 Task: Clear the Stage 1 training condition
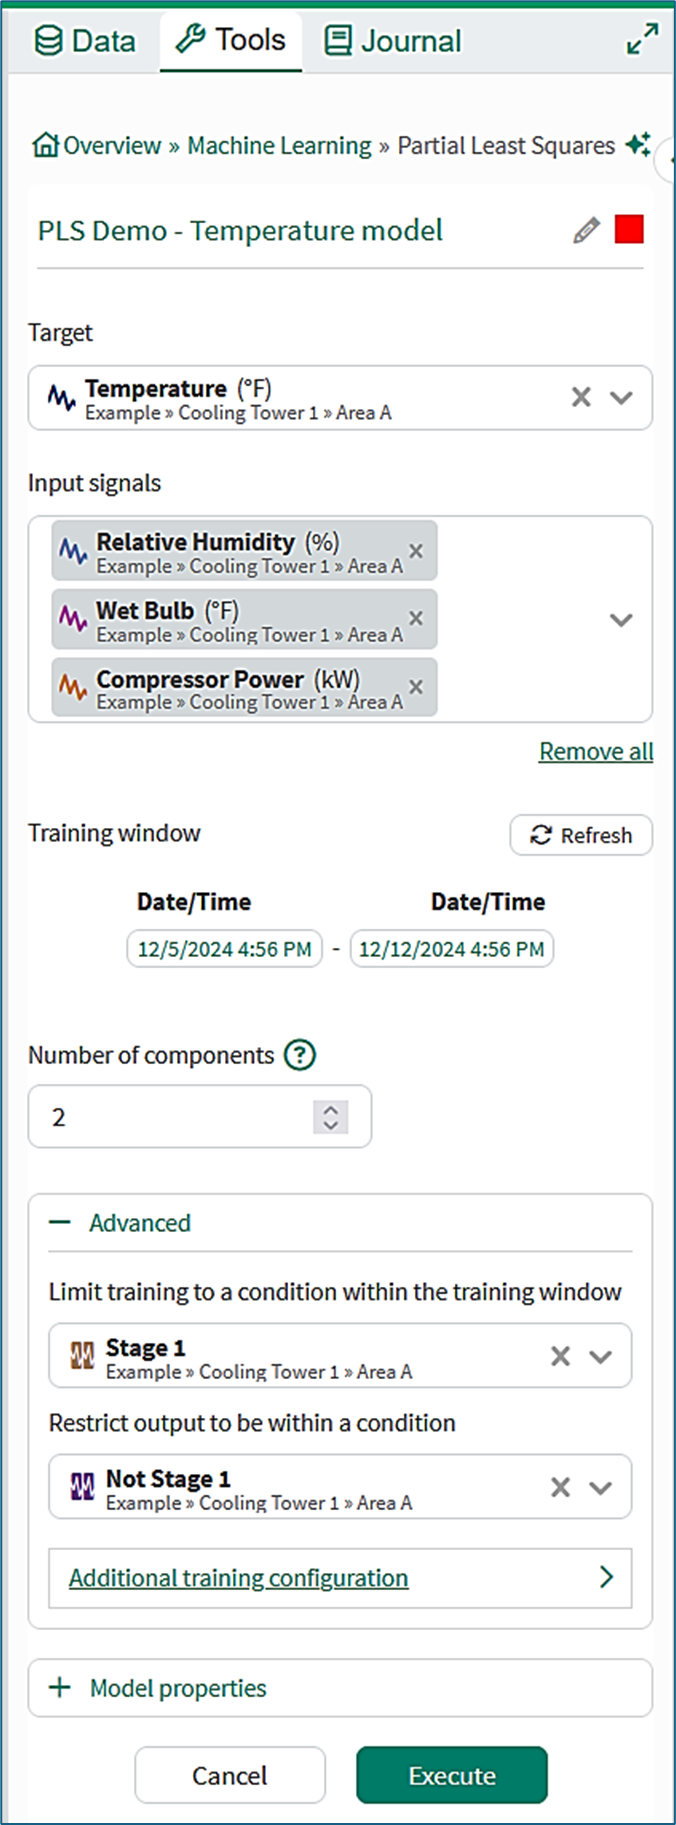560,1356
